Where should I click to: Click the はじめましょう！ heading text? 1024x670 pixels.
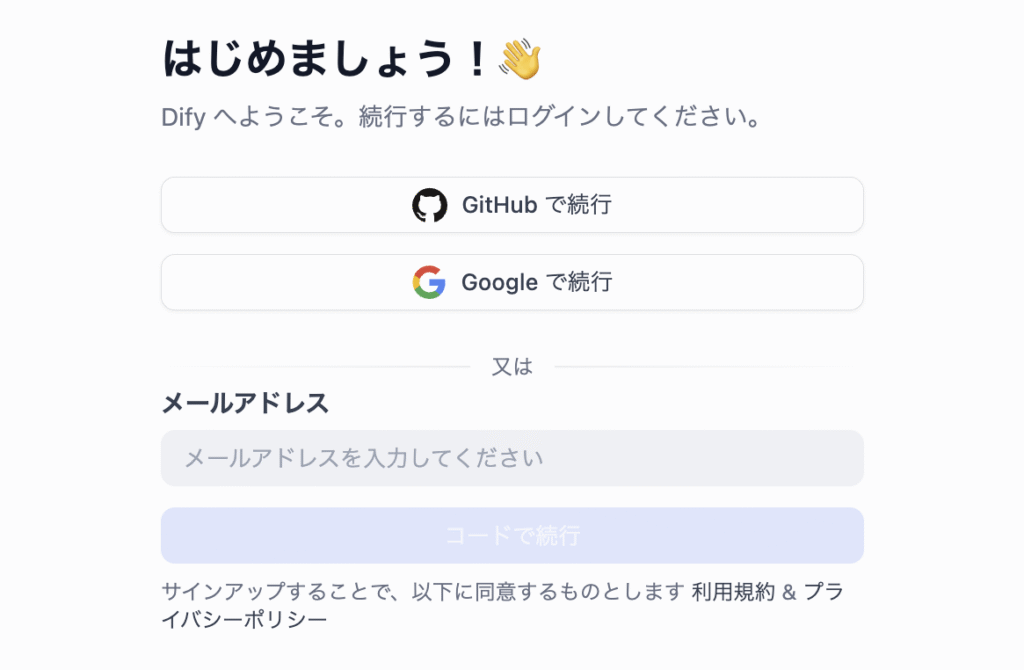click(325, 59)
